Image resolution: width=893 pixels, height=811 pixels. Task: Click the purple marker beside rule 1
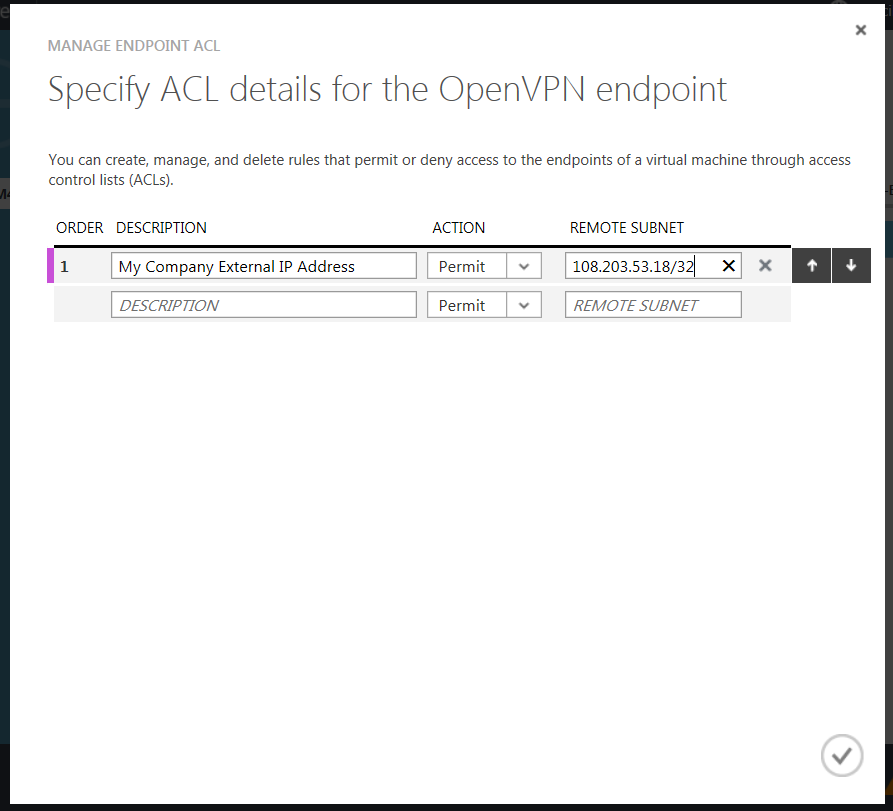(x=50, y=266)
